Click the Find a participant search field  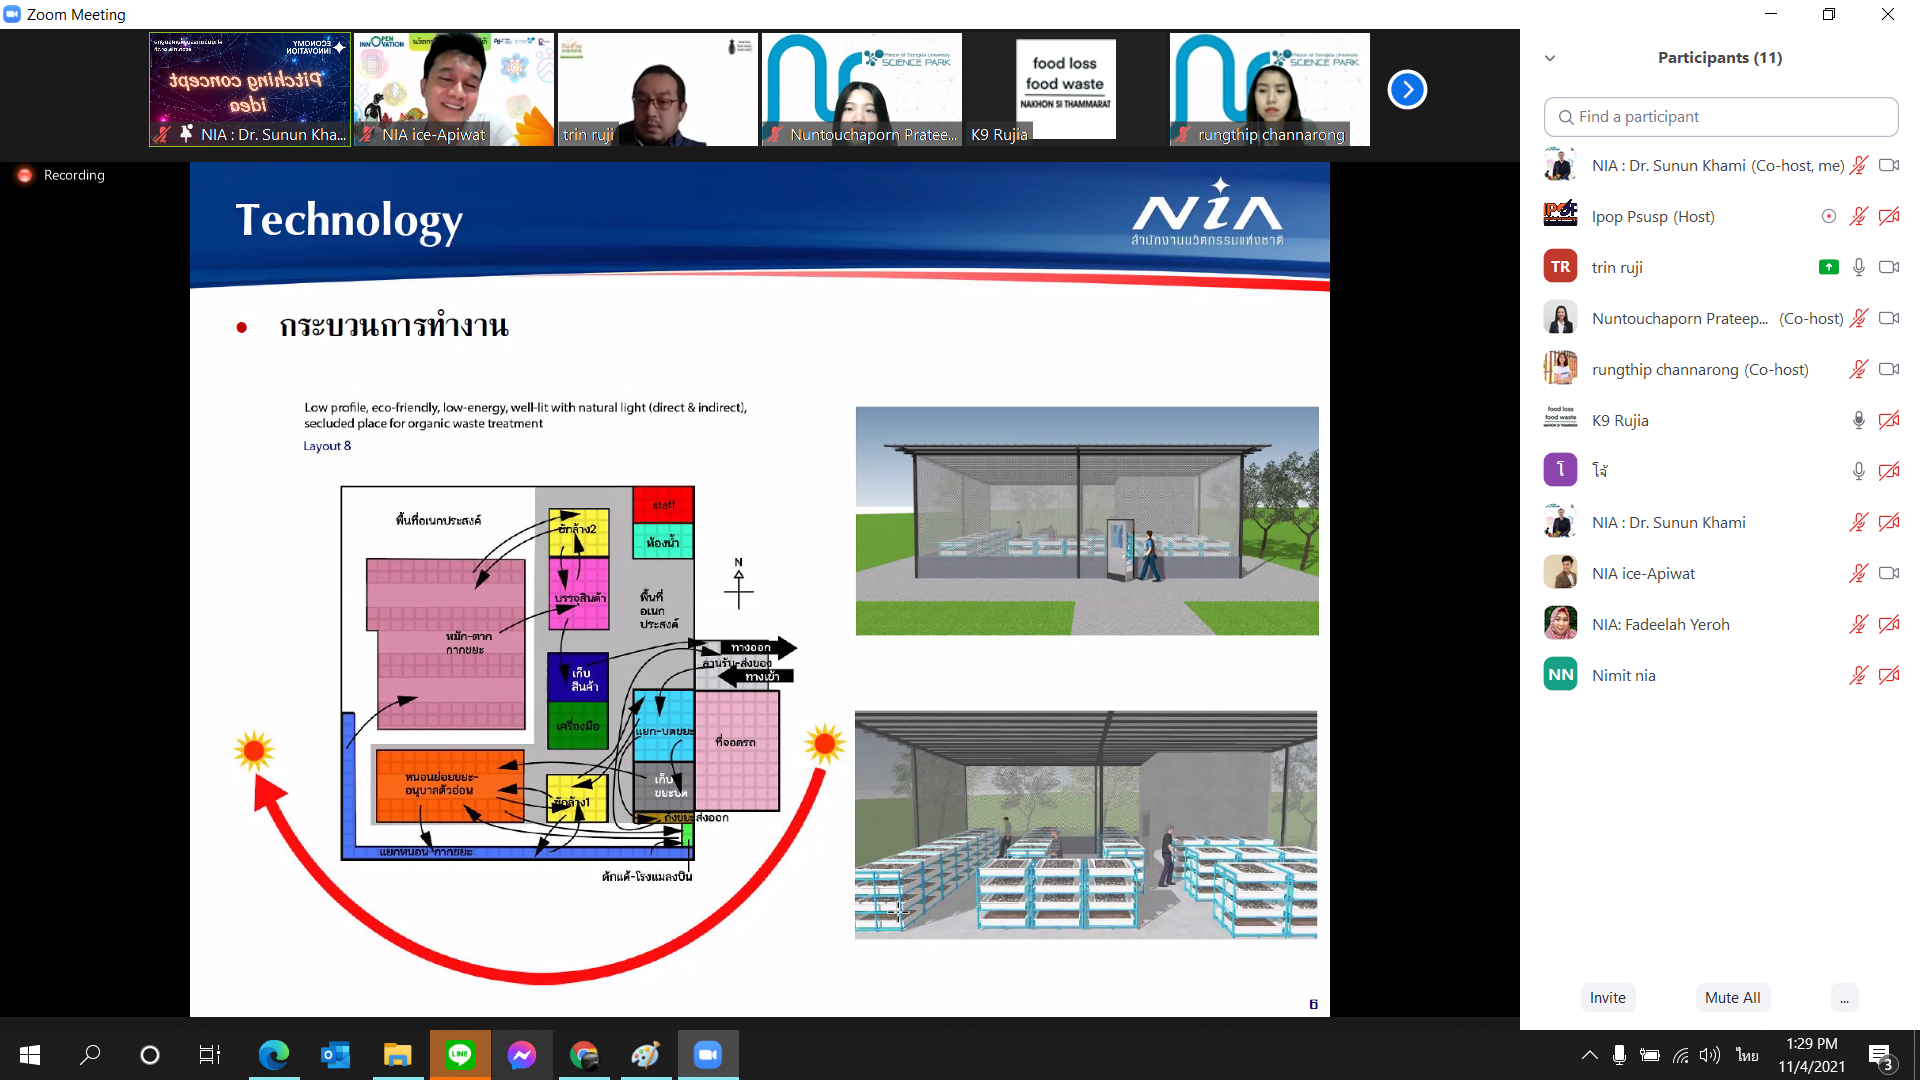[x=1720, y=117]
